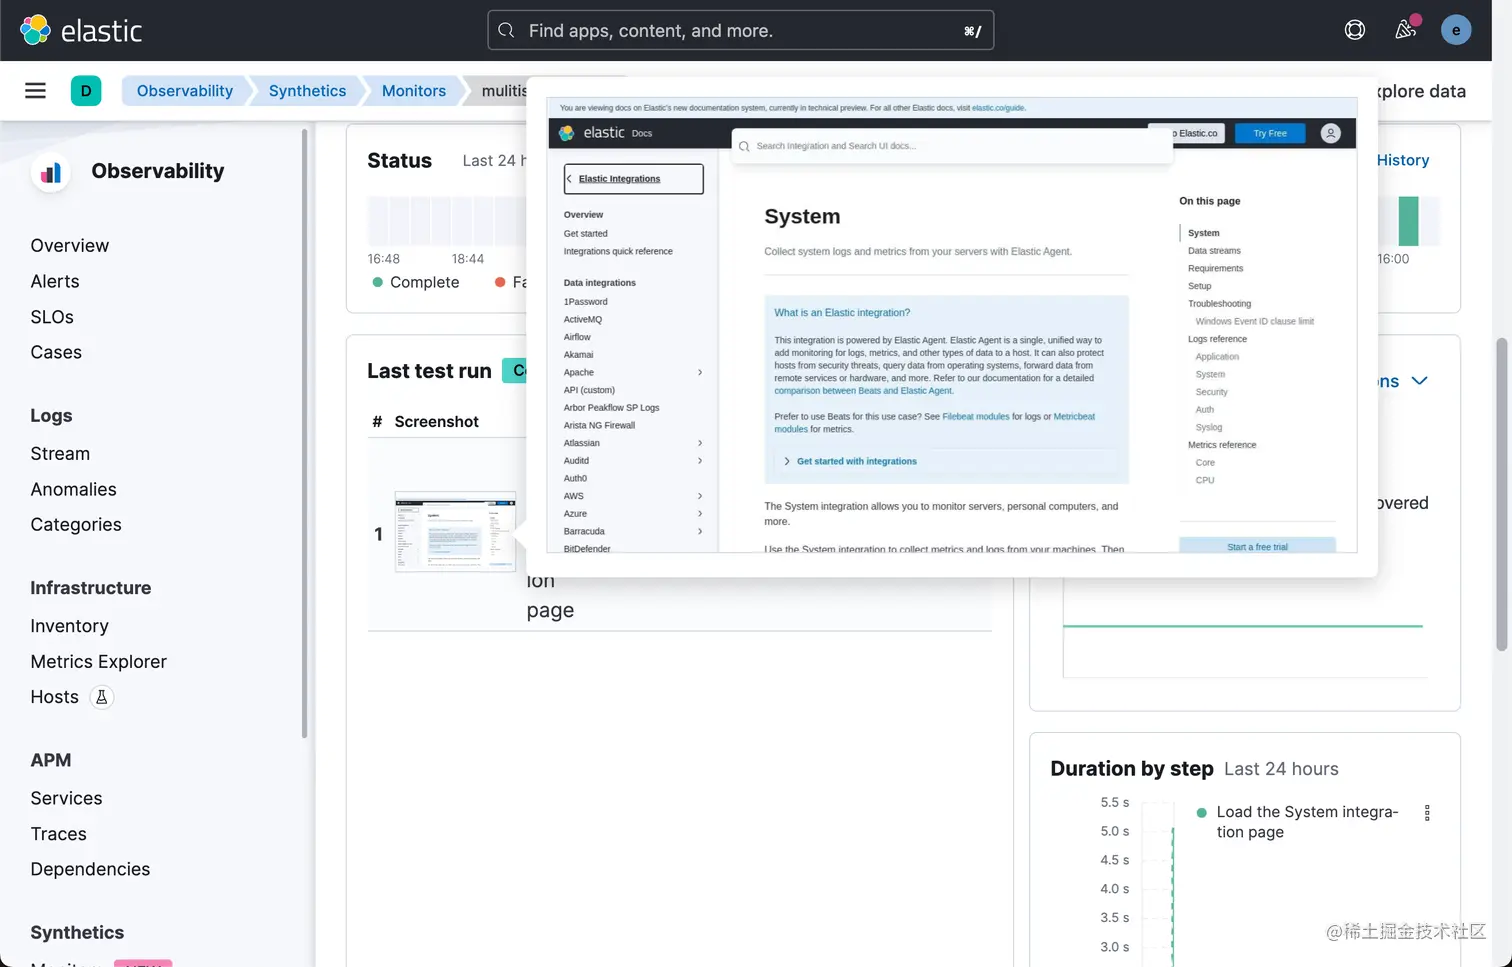Expand the chevron dropdown in right panel
This screenshot has height=967, width=1512.
click(1419, 381)
